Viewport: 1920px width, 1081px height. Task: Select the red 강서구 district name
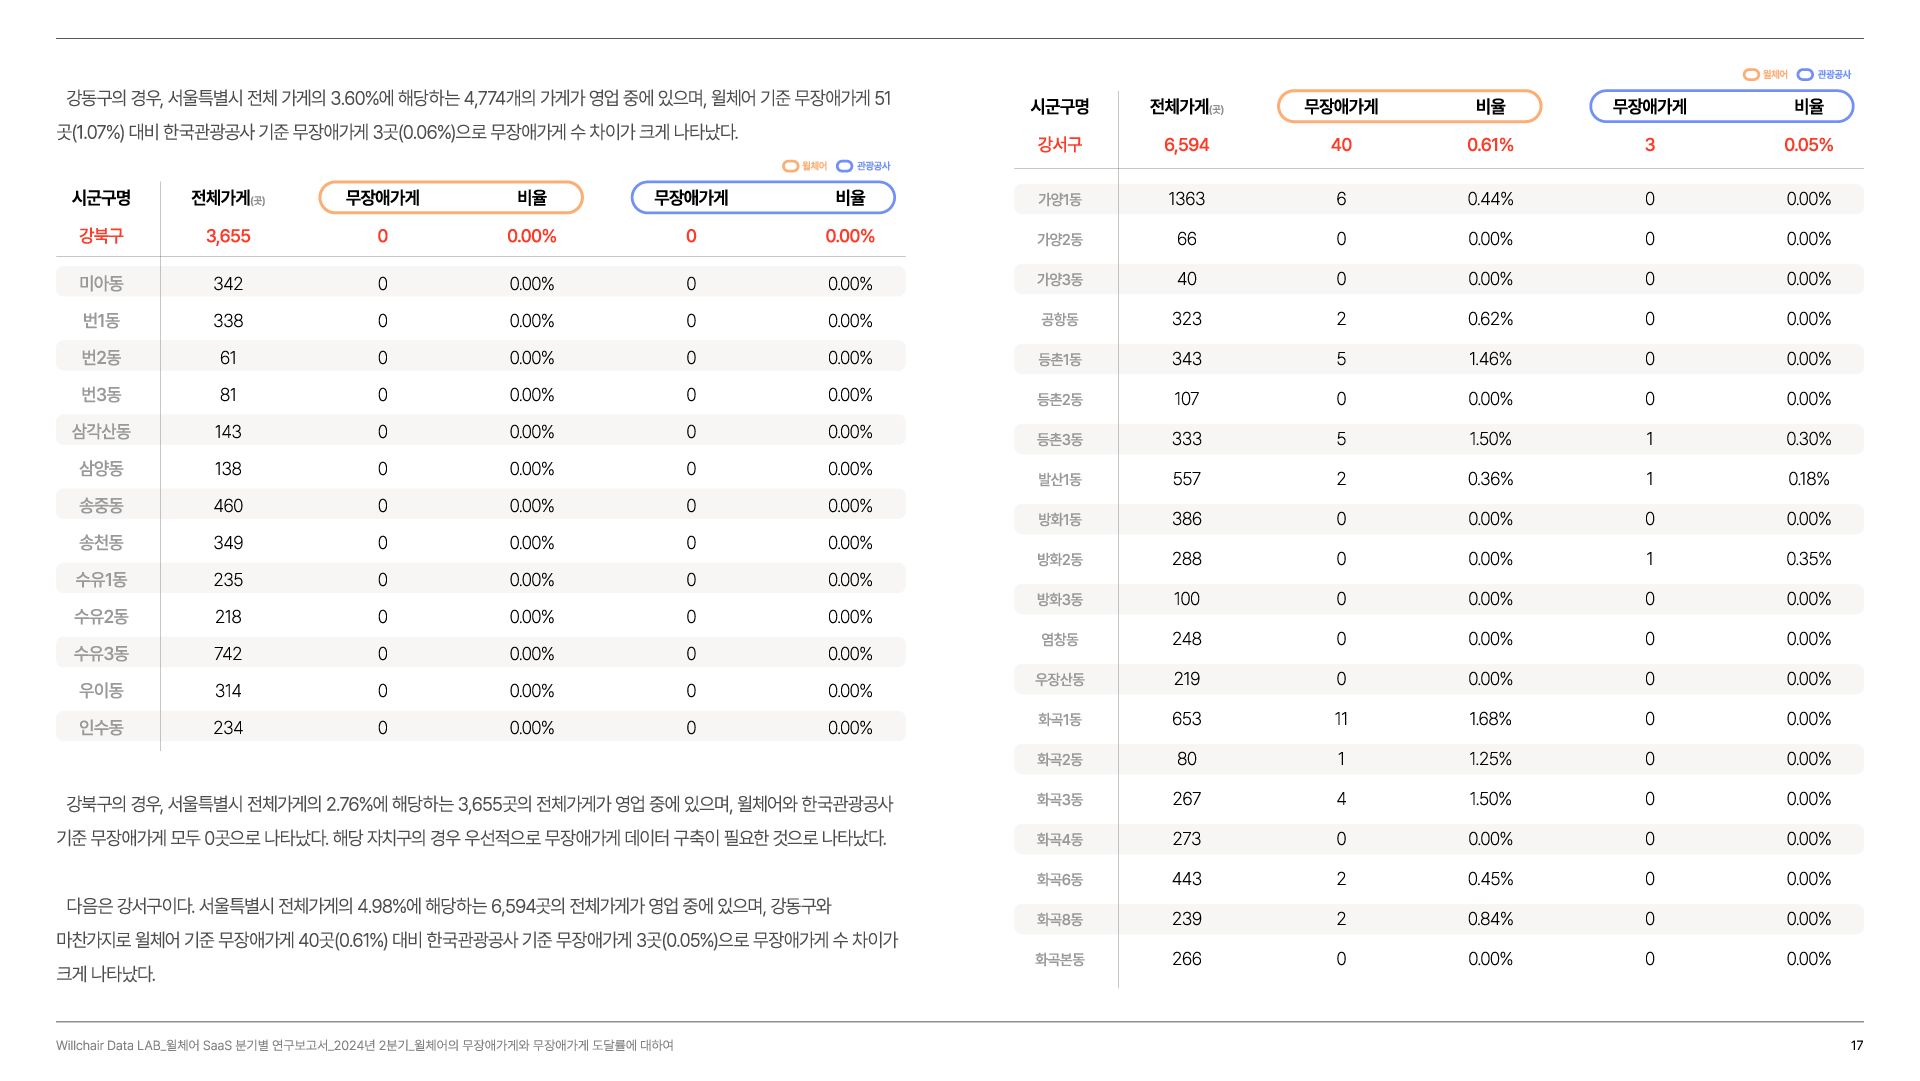[x=1059, y=145]
